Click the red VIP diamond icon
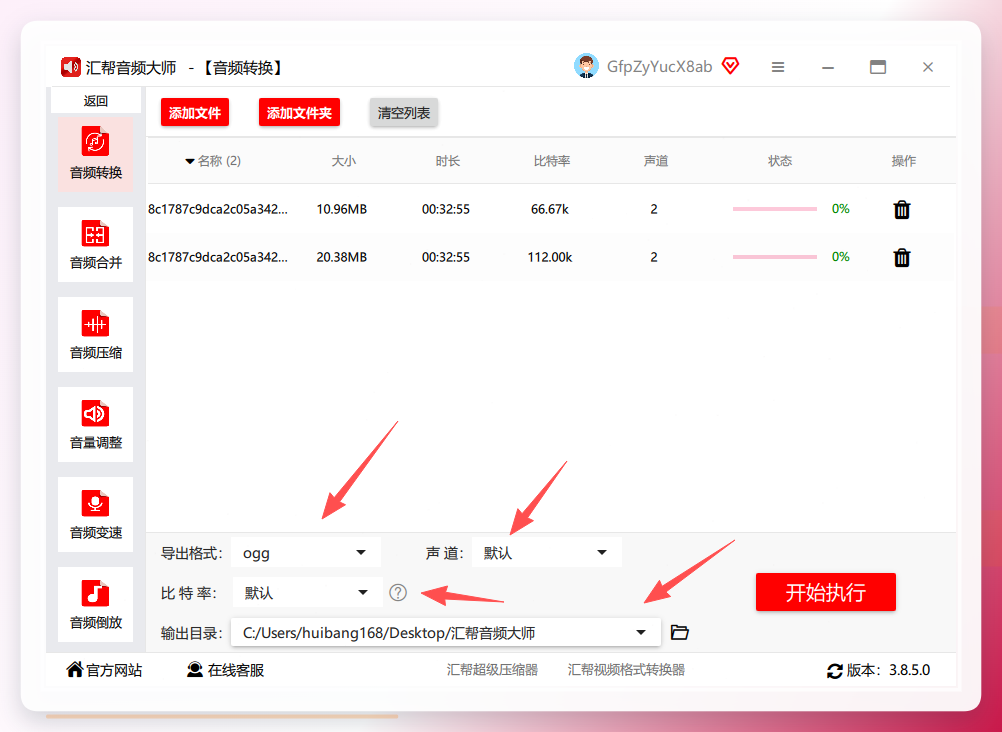1002x732 pixels. click(730, 65)
